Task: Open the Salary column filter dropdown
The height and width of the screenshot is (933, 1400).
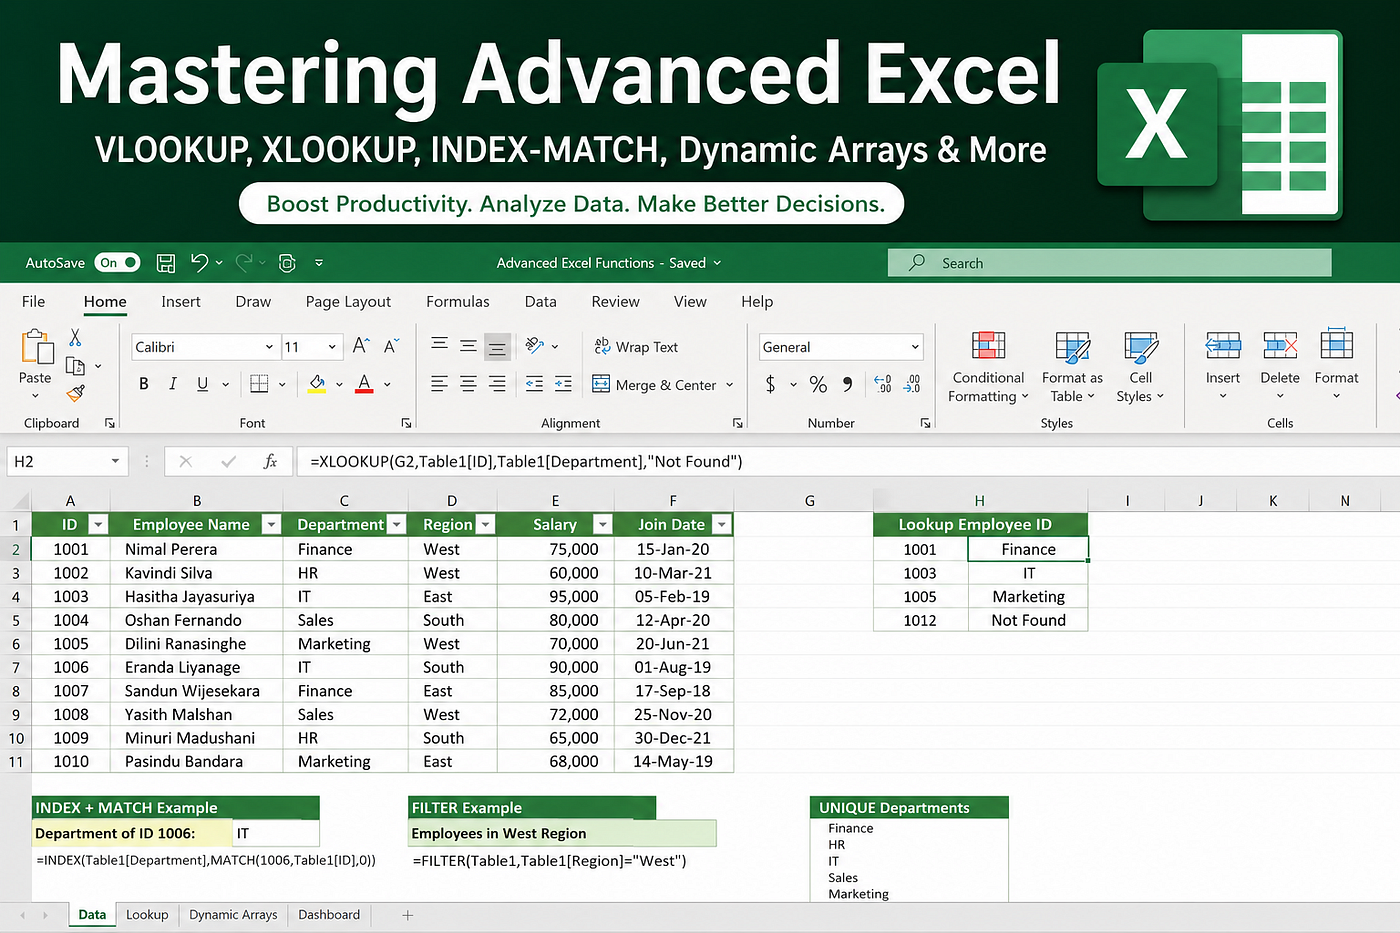Action: [602, 524]
